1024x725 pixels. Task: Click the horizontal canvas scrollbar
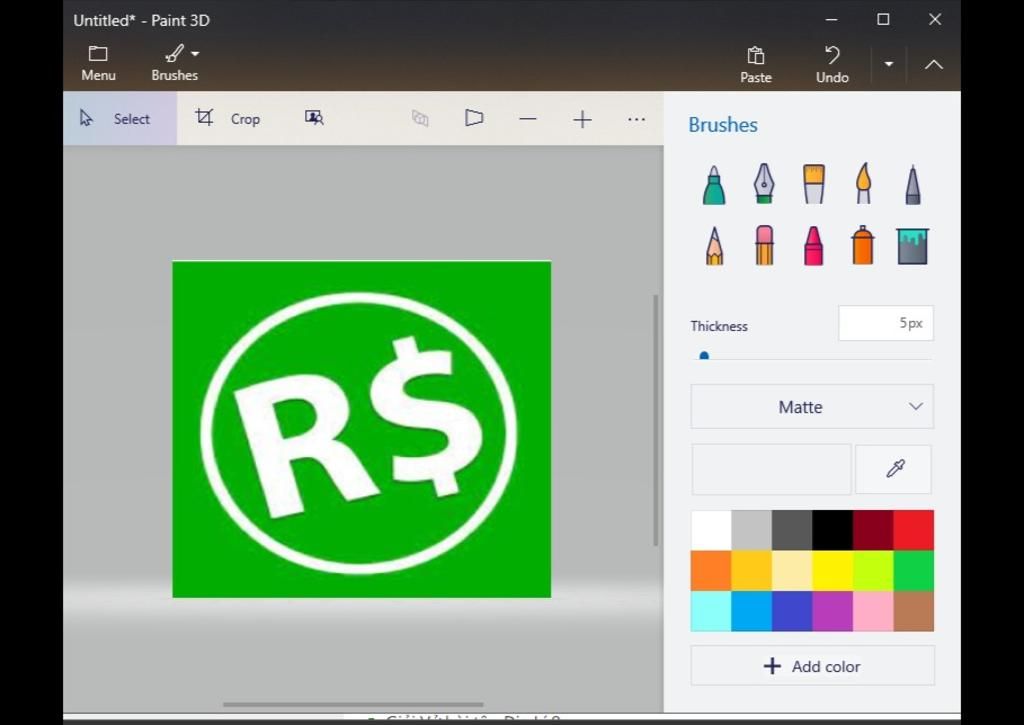(x=353, y=704)
